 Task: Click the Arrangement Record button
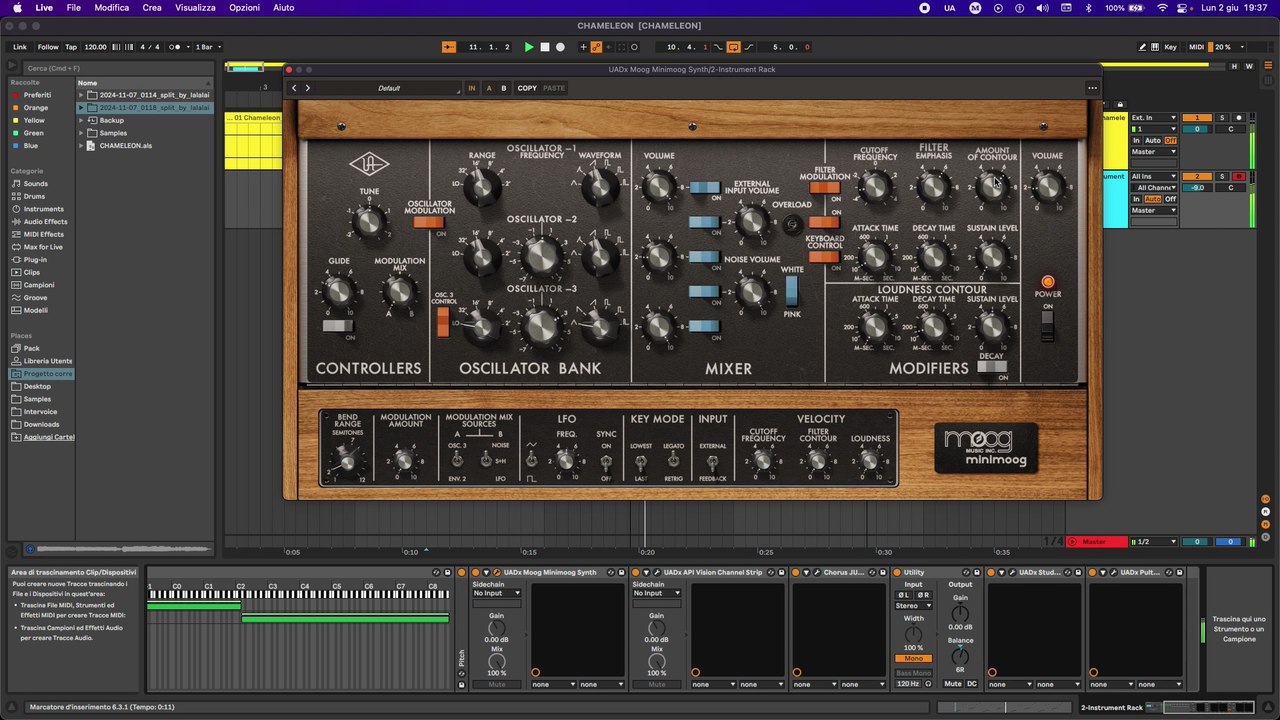tap(560, 47)
